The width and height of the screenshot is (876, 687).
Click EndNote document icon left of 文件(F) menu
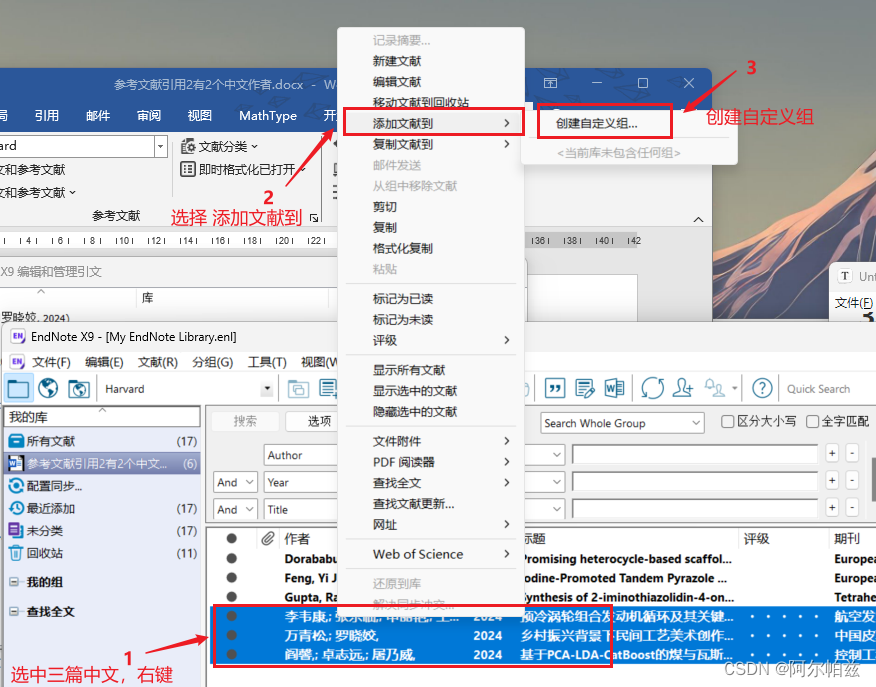(17, 362)
